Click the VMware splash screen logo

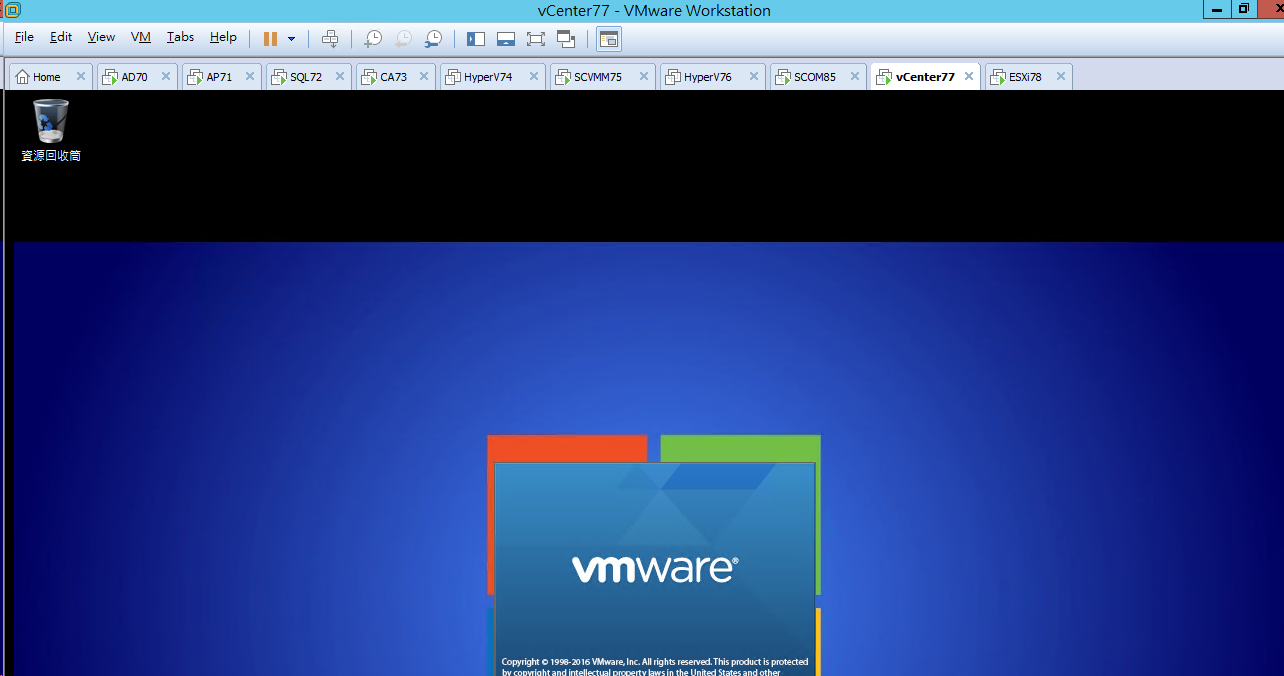[655, 569]
